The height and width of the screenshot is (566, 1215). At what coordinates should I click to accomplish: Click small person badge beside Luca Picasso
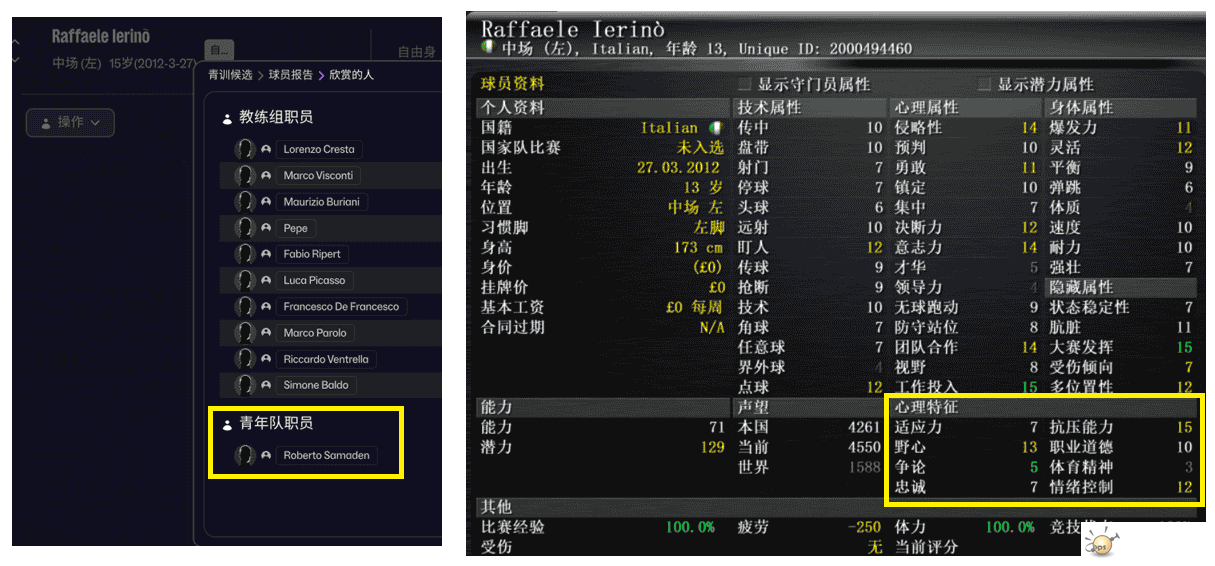click(266, 280)
